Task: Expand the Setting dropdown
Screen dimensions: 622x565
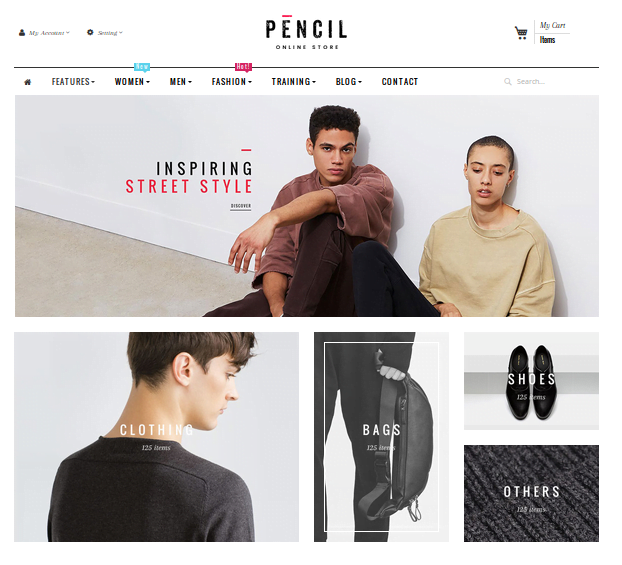Action: [x=111, y=33]
